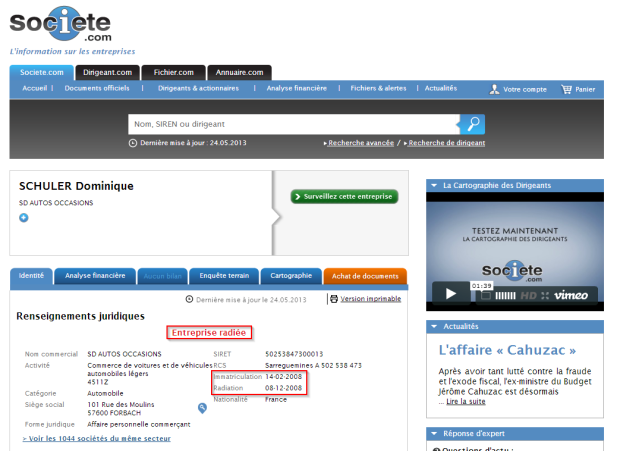Click the printer icon for the printable version
Image resolution: width=620 pixels, height=451 pixels.
(x=334, y=299)
